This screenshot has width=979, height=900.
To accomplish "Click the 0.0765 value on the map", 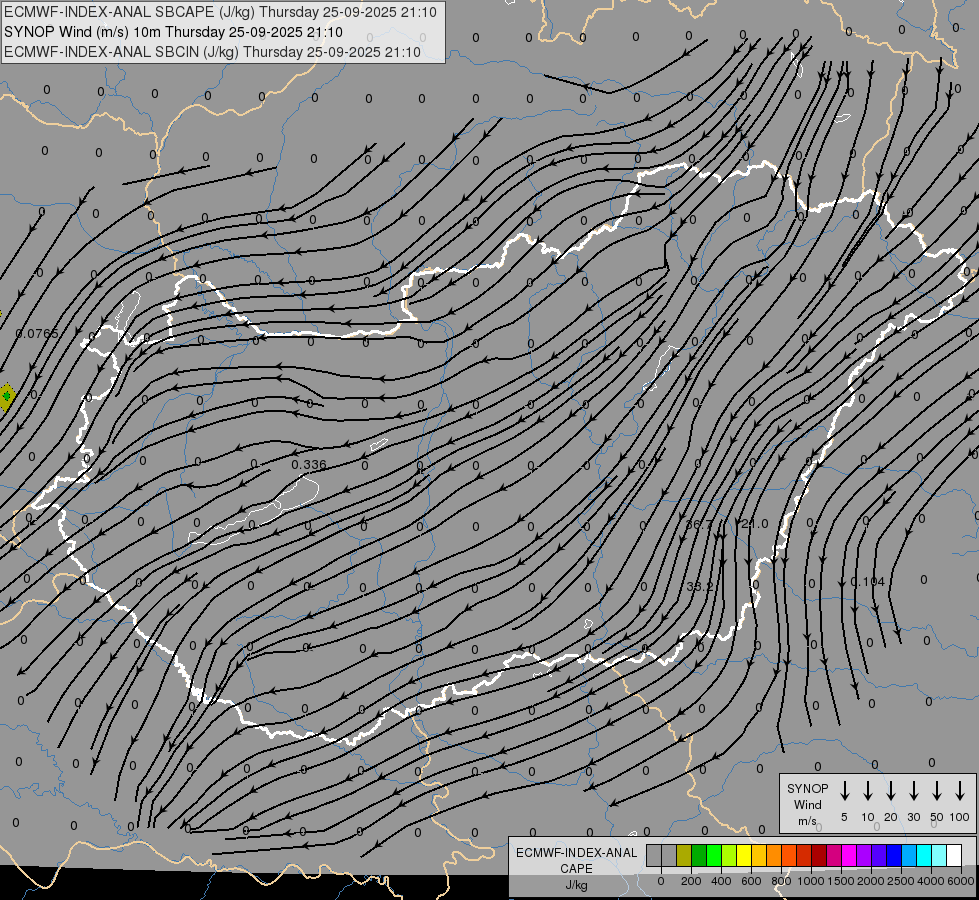I will (x=37, y=334).
